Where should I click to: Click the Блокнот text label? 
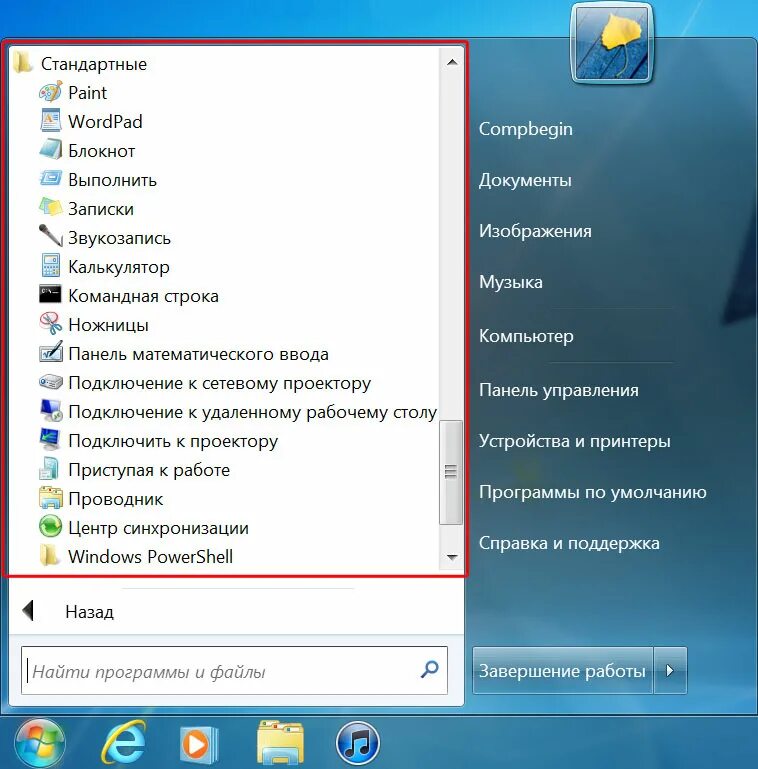pos(101,151)
